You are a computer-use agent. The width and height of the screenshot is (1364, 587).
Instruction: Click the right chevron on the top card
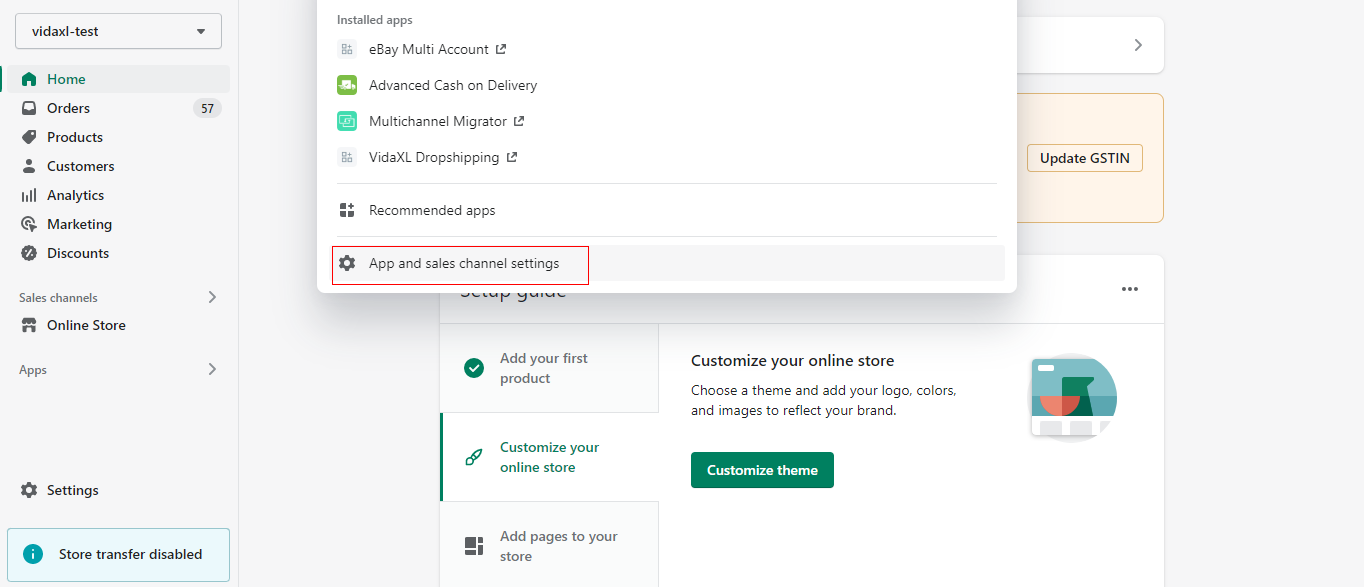pyautogui.click(x=1138, y=45)
